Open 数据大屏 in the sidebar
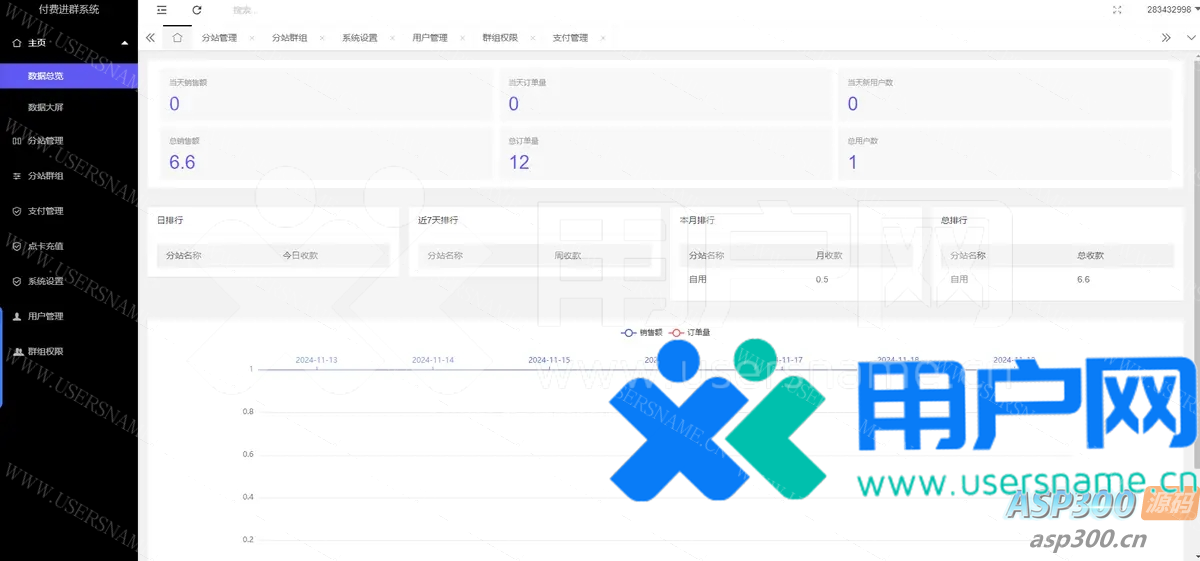 click(46, 107)
